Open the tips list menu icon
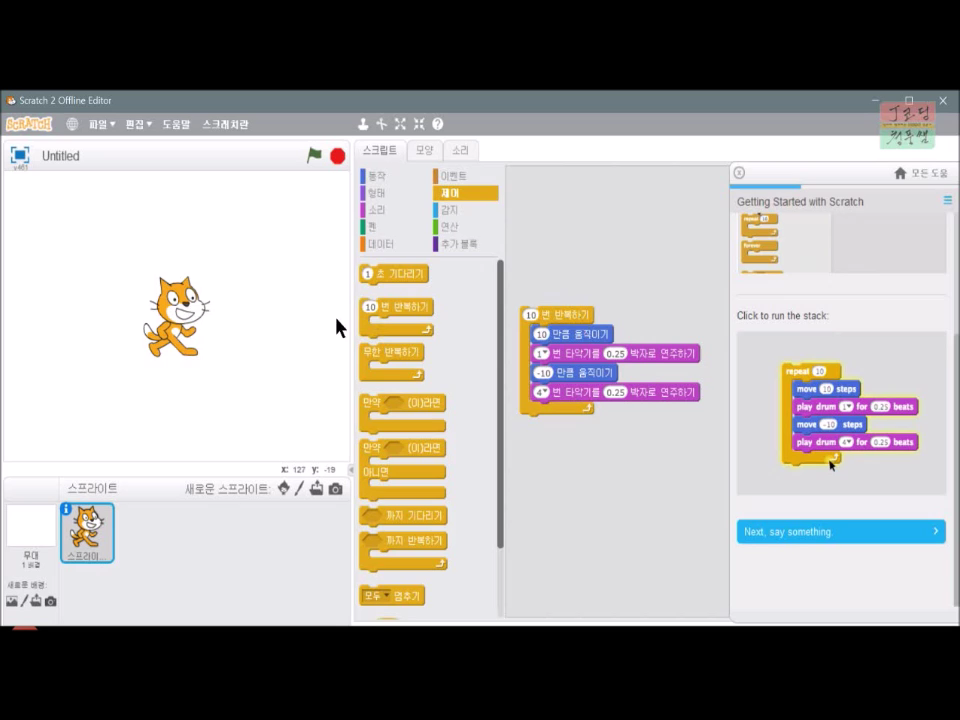This screenshot has width=960, height=720. (x=947, y=200)
